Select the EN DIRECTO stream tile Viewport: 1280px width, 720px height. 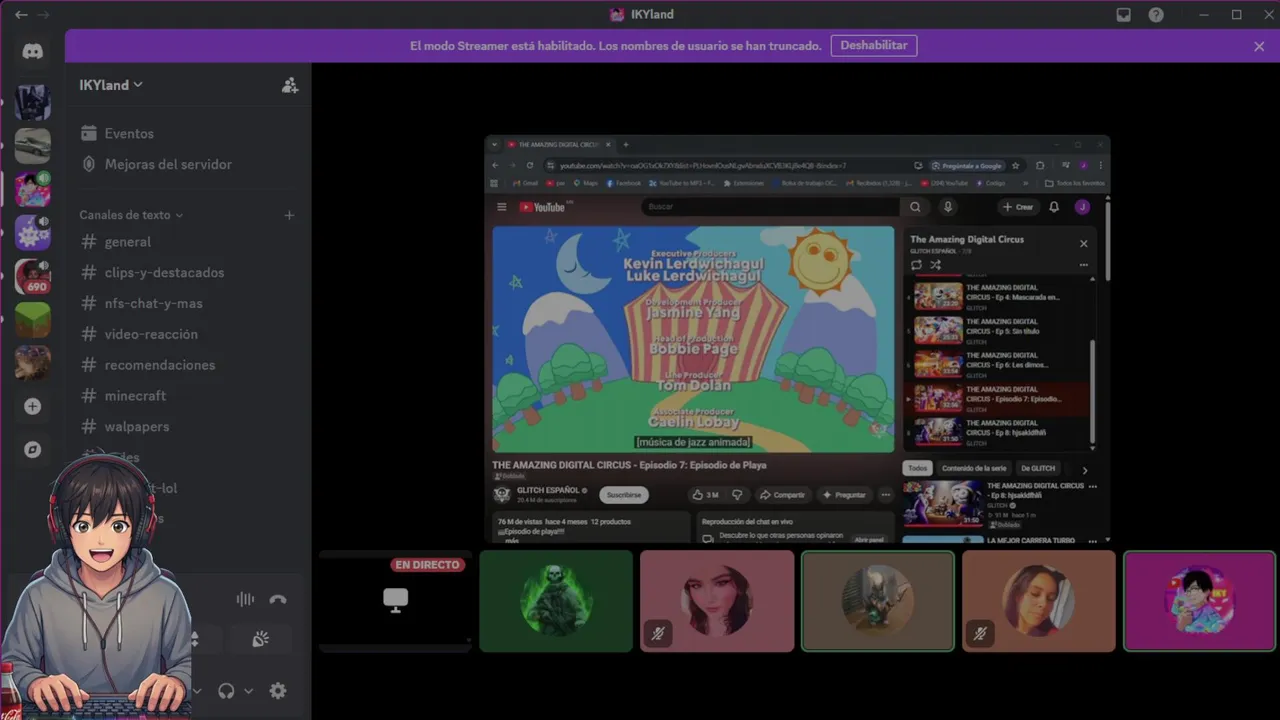tap(395, 601)
